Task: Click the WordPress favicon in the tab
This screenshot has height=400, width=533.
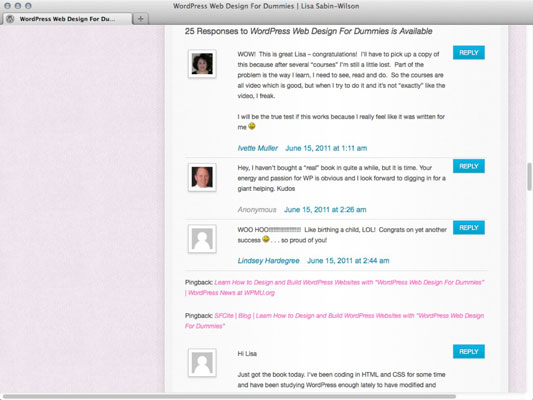Action: click(x=10, y=19)
